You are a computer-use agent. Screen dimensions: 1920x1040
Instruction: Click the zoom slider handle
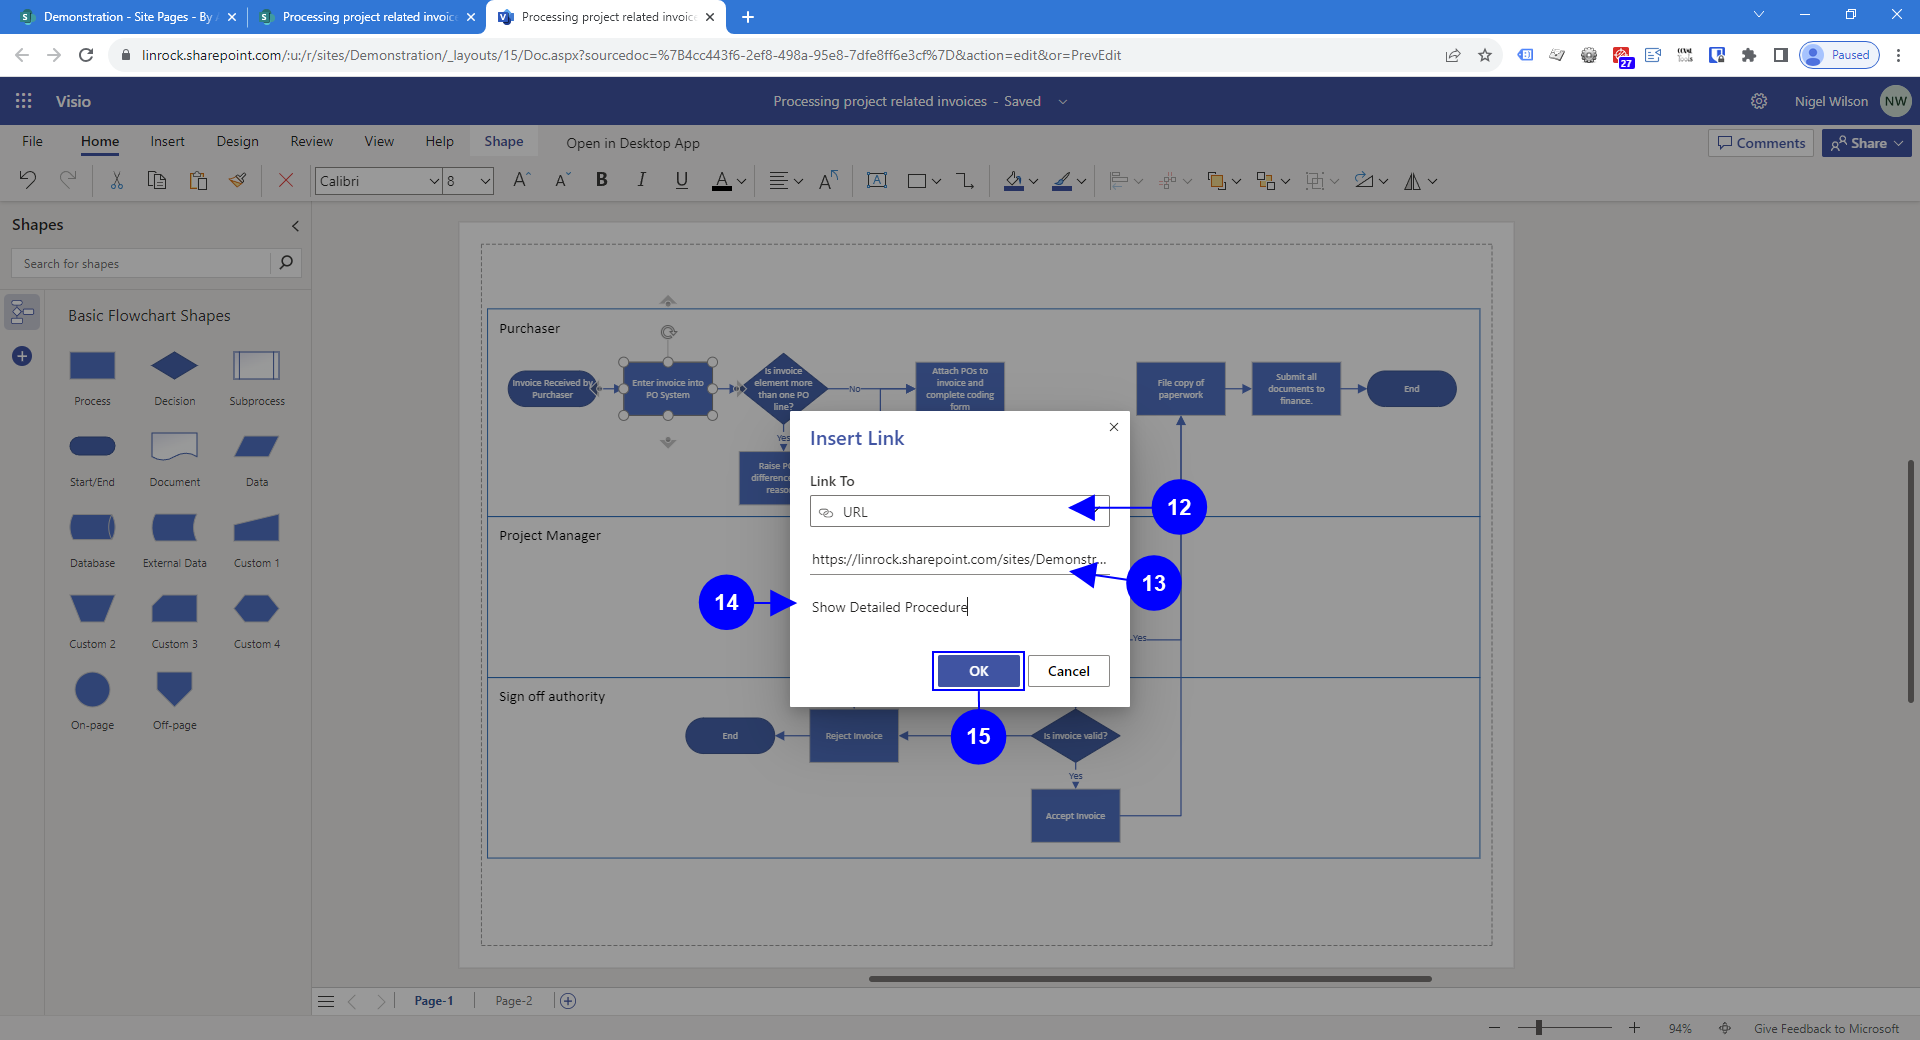click(1539, 1028)
